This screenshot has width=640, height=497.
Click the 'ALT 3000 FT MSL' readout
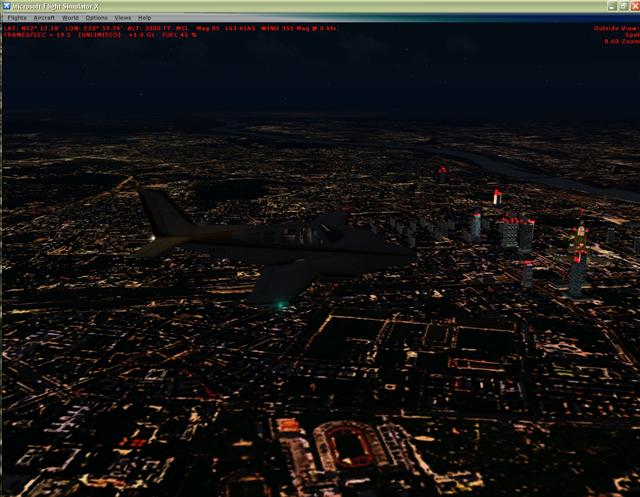point(158,28)
